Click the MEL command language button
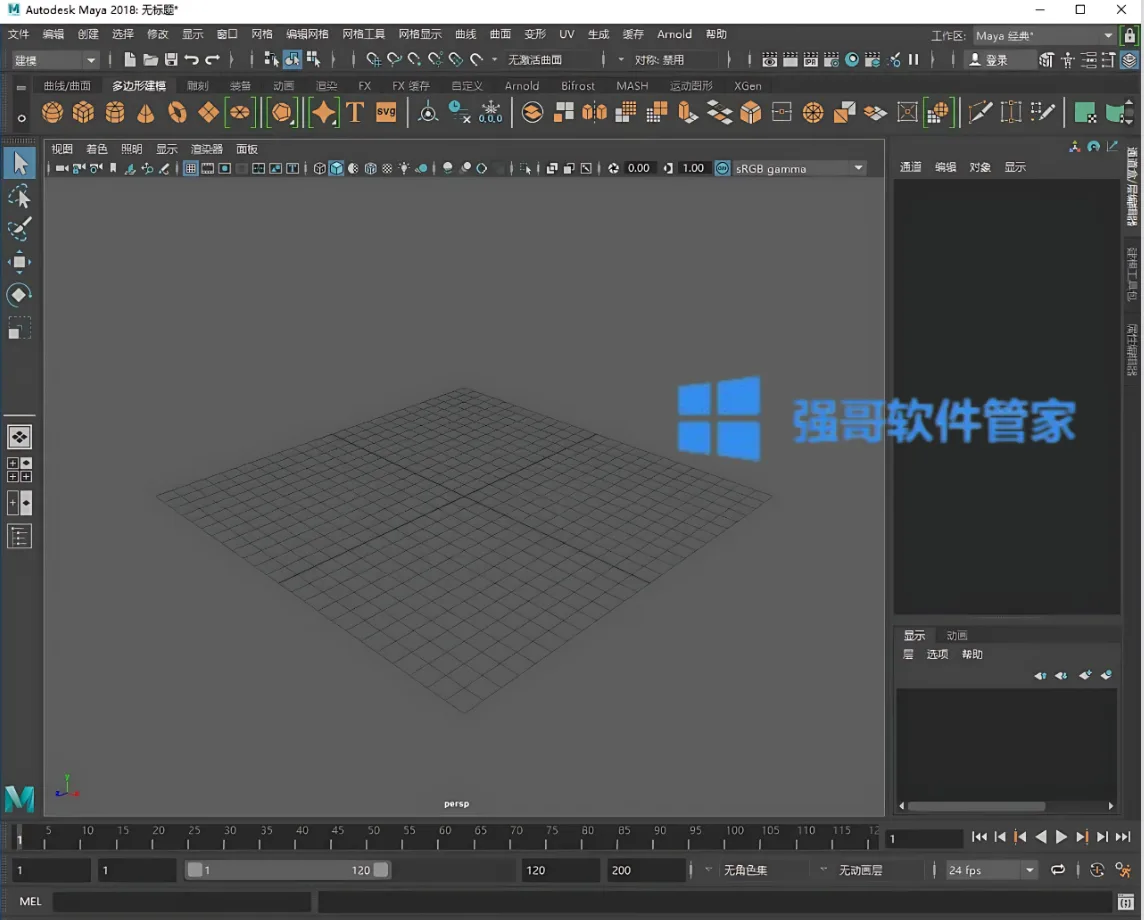The width and height of the screenshot is (1144, 920). click(x=31, y=901)
